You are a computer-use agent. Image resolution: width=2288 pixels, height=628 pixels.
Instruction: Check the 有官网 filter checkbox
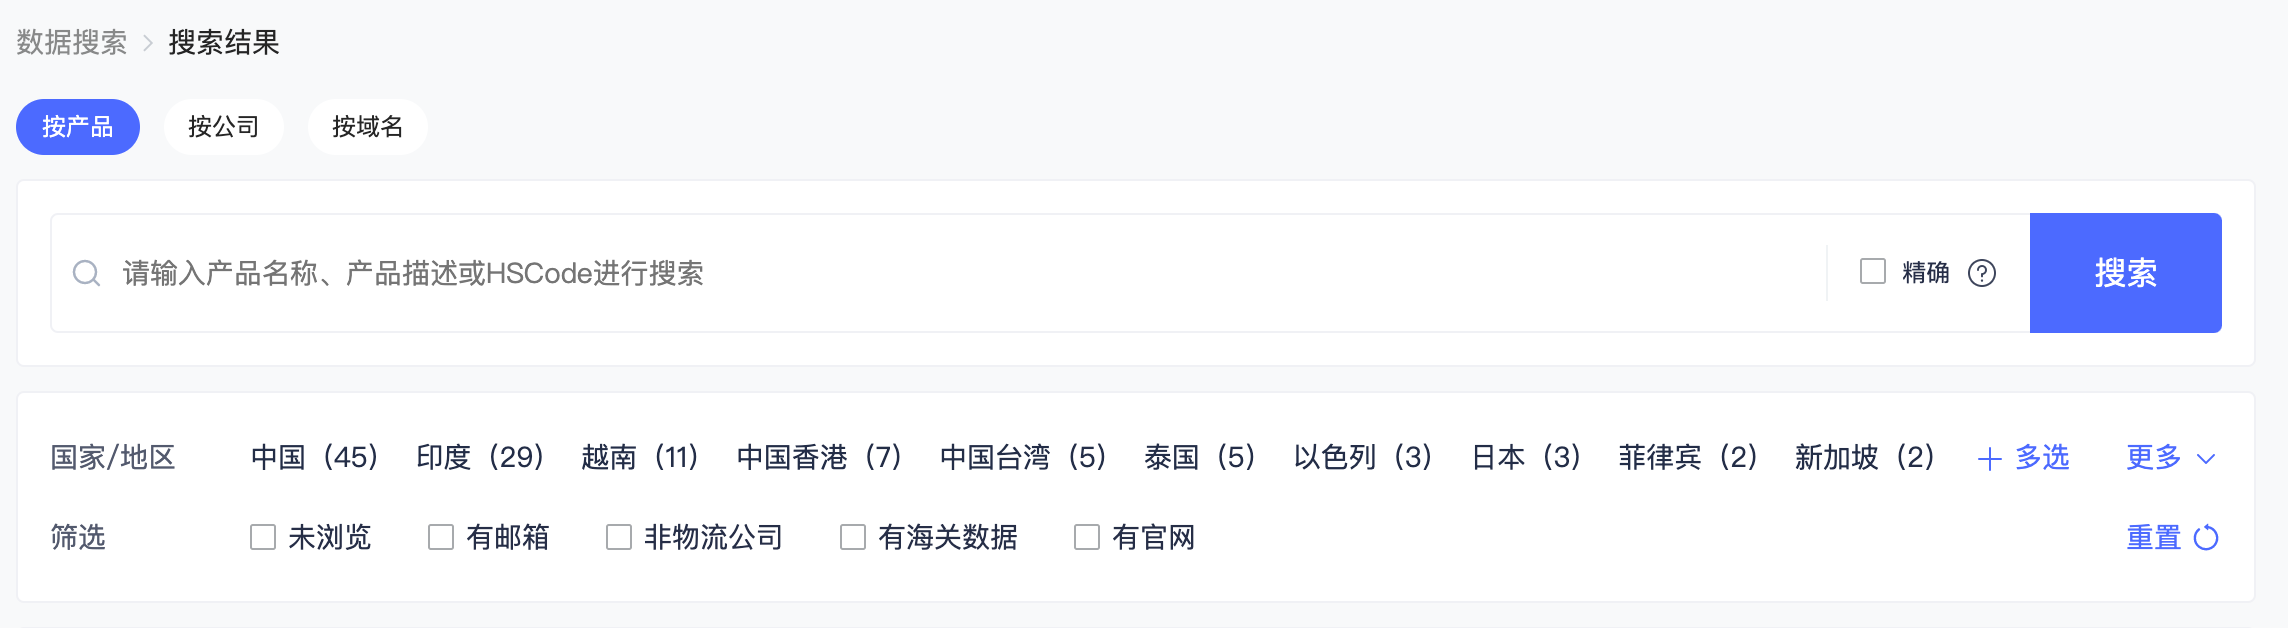1087,538
